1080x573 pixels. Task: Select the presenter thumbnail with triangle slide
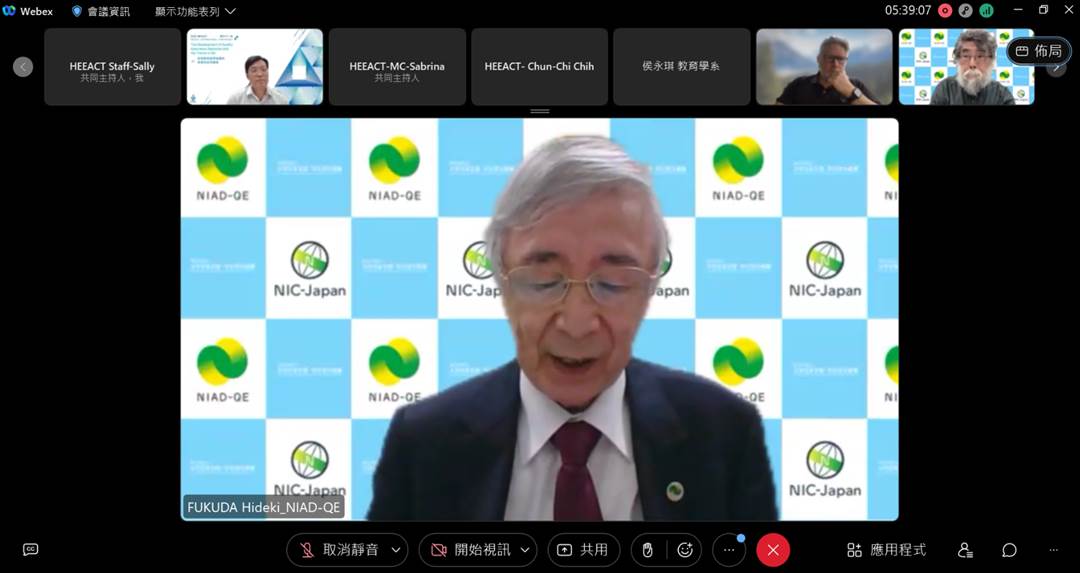pos(254,67)
